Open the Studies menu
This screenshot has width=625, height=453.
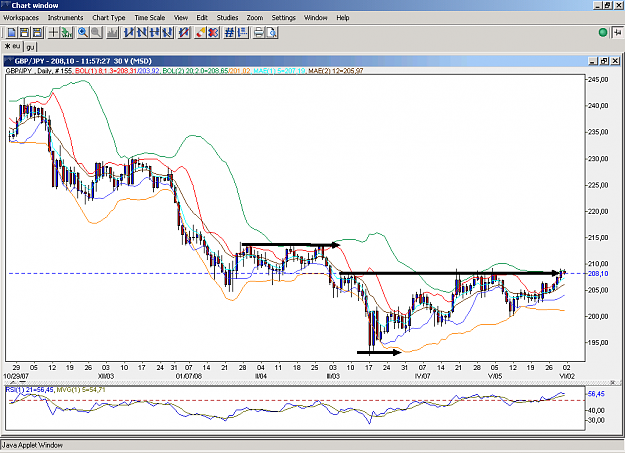tap(227, 18)
